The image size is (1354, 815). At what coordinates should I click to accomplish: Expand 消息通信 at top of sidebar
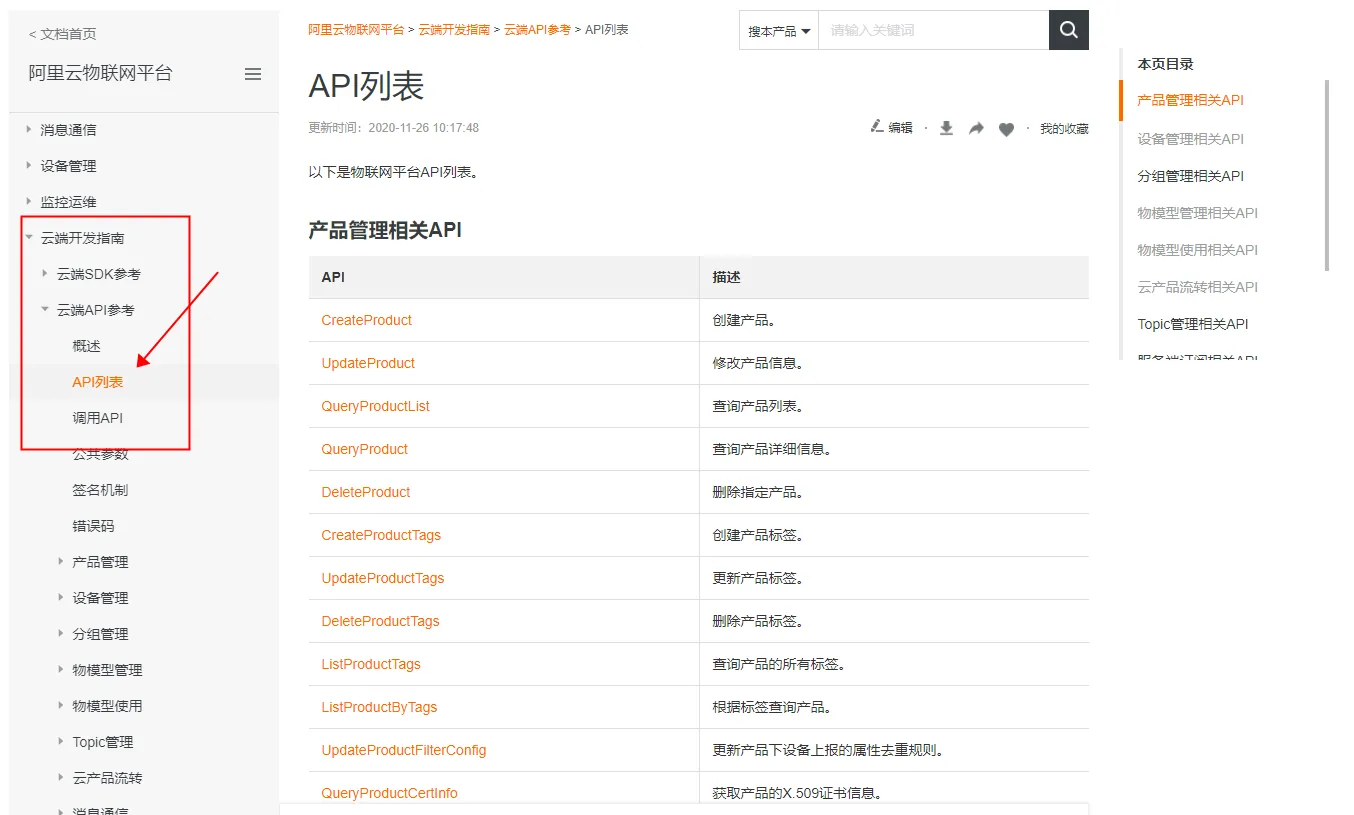pyautogui.click(x=29, y=129)
